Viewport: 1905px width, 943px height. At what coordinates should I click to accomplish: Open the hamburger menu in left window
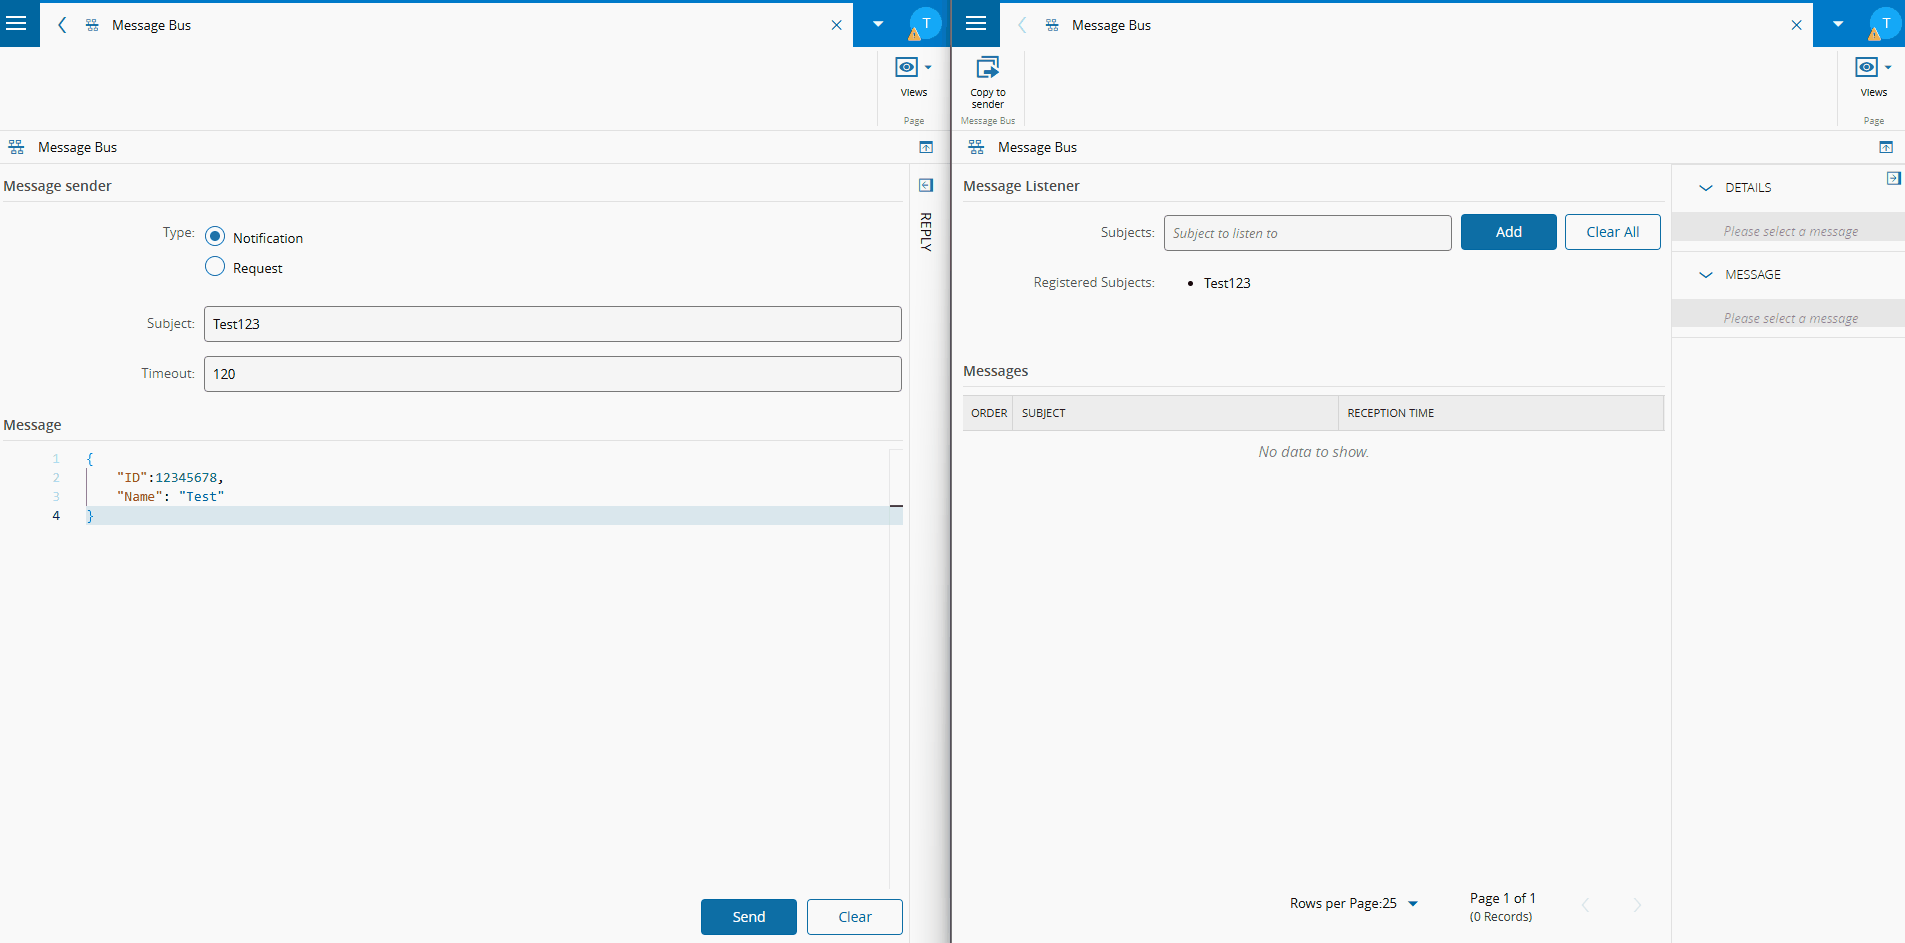click(x=17, y=24)
